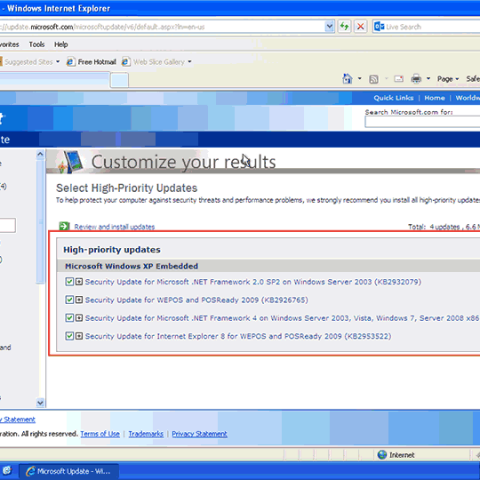The width and height of the screenshot is (480, 480).
Task: Click the Search Microsoft.com input field
Action: pyautogui.click(x=423, y=122)
